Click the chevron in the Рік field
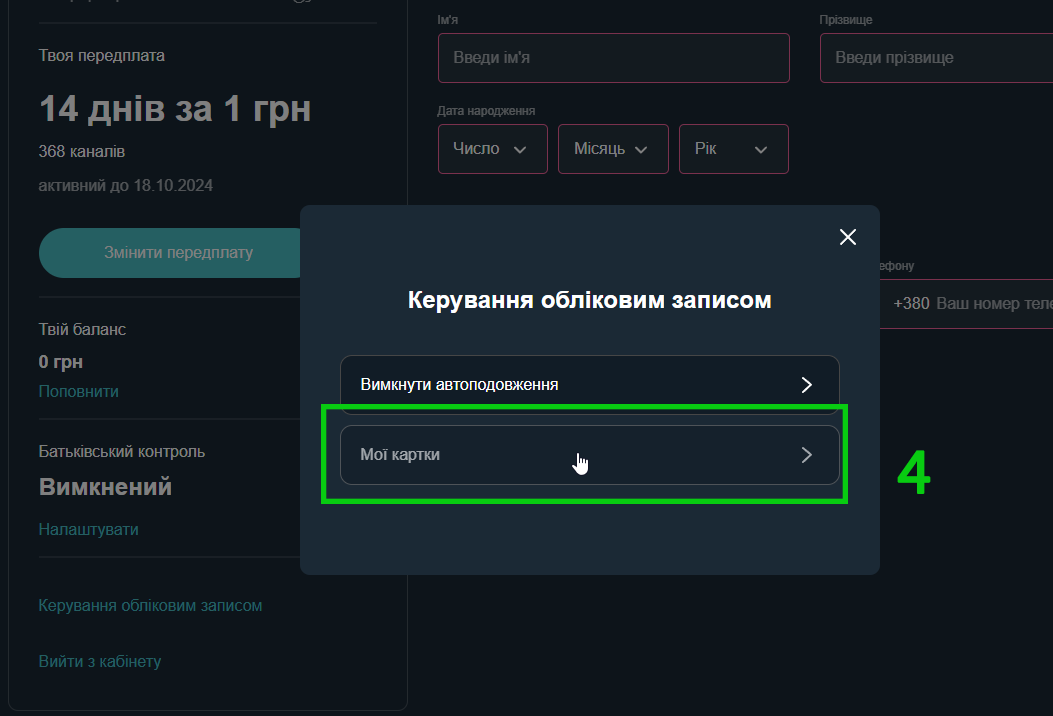The image size is (1053, 716). [x=761, y=149]
